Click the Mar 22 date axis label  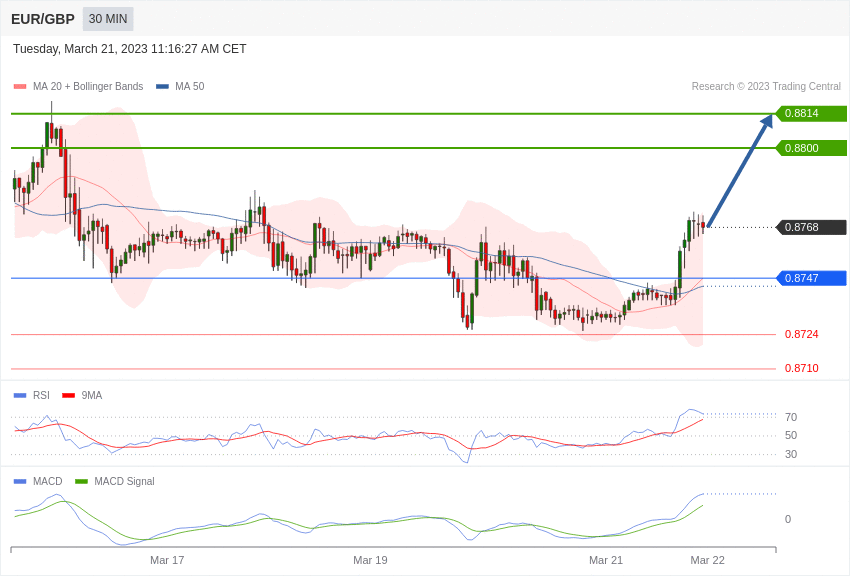pyautogui.click(x=707, y=560)
